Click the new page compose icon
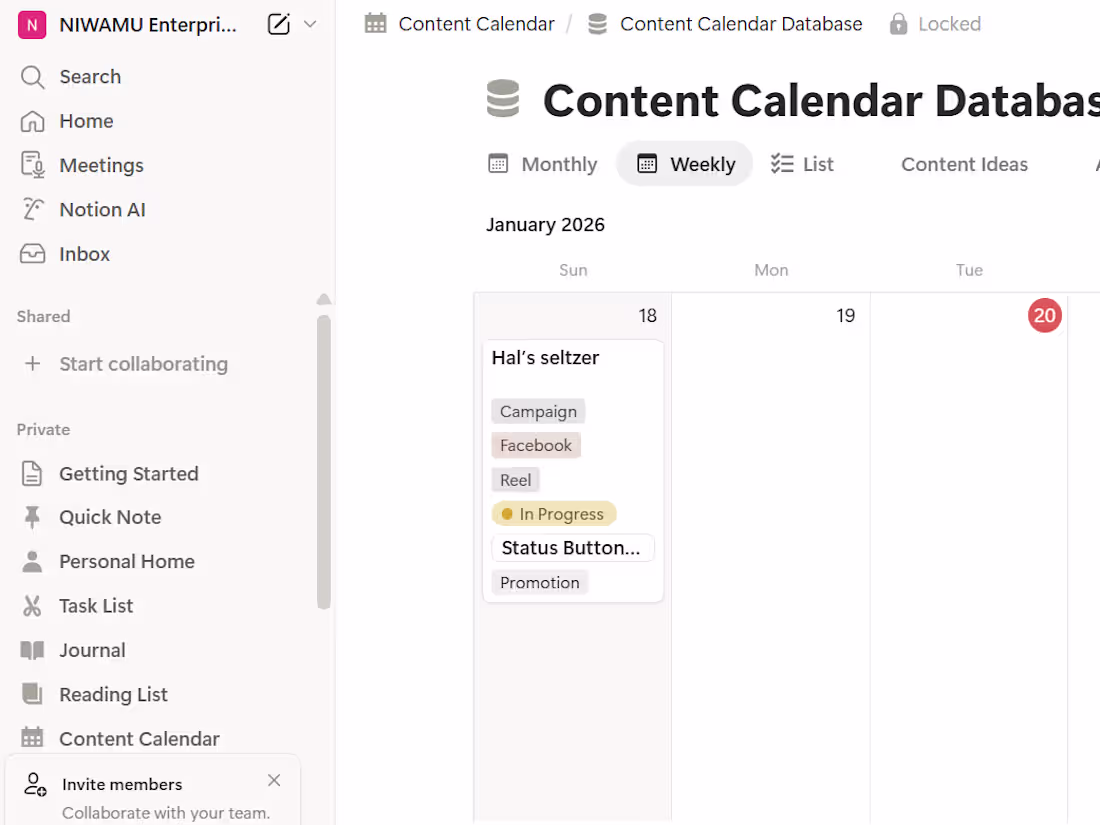This screenshot has width=1100, height=825. pyautogui.click(x=279, y=25)
